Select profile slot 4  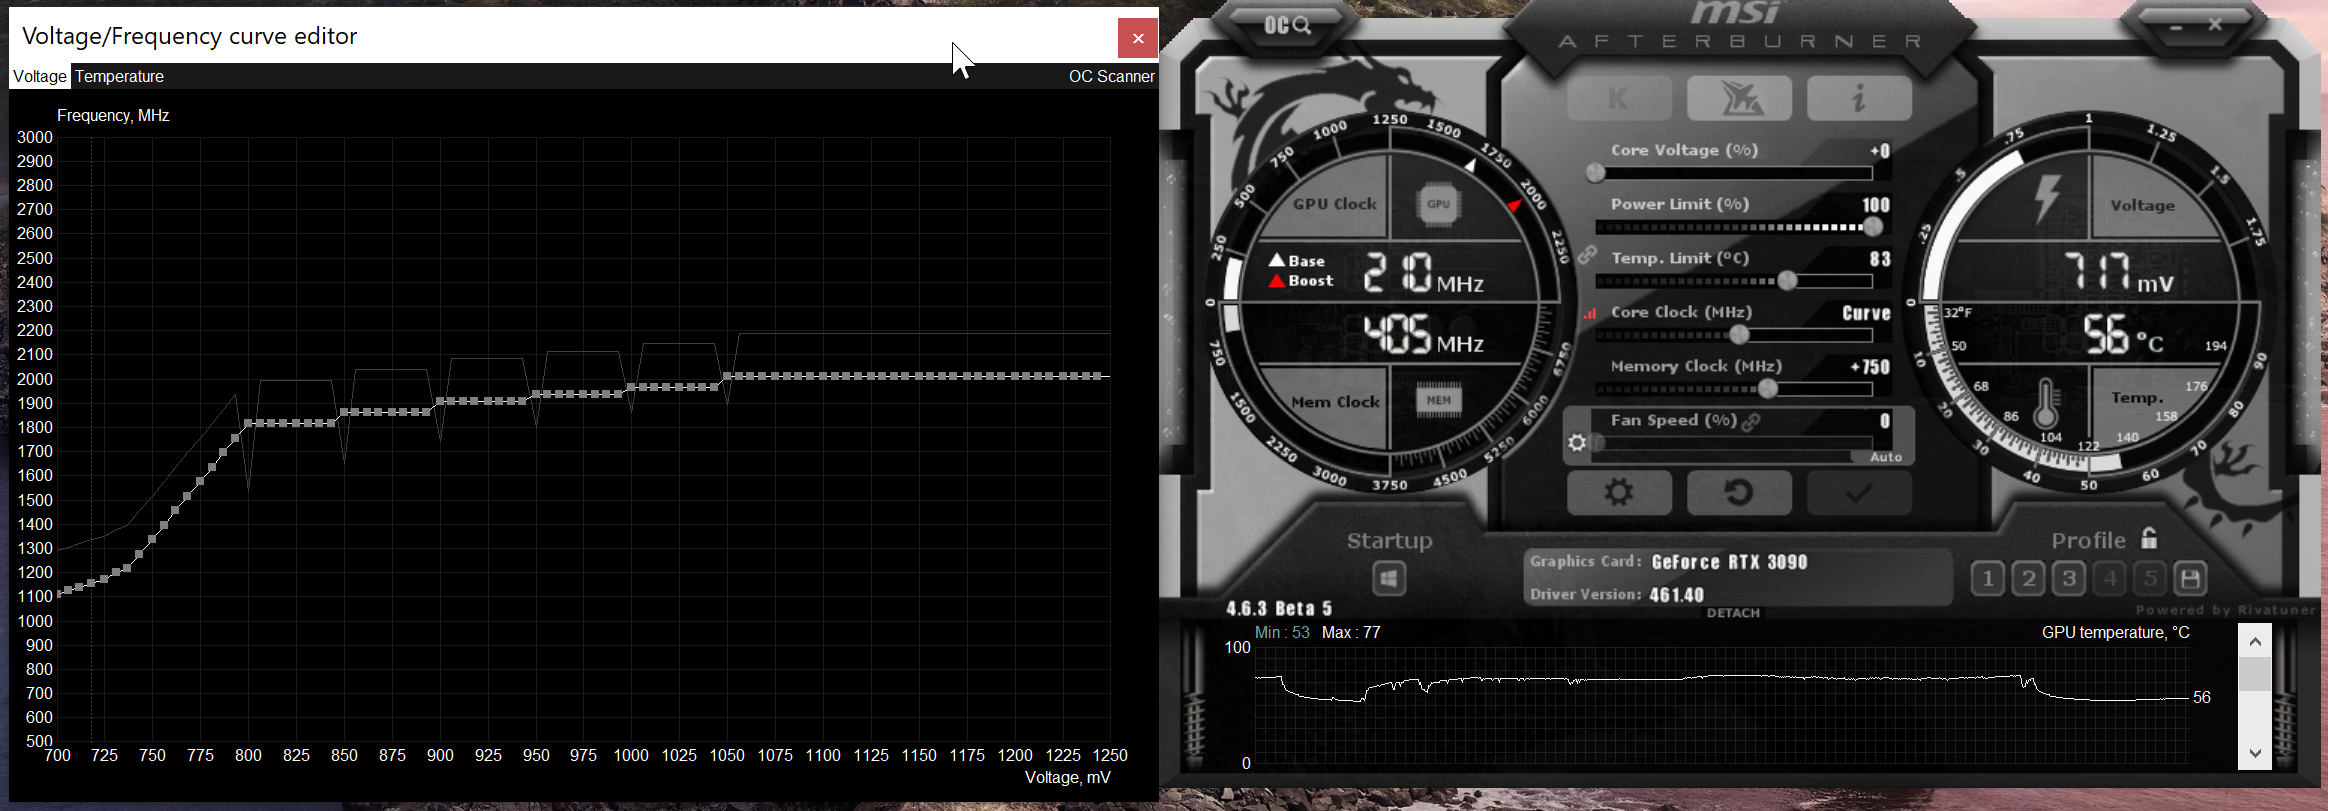click(2110, 578)
